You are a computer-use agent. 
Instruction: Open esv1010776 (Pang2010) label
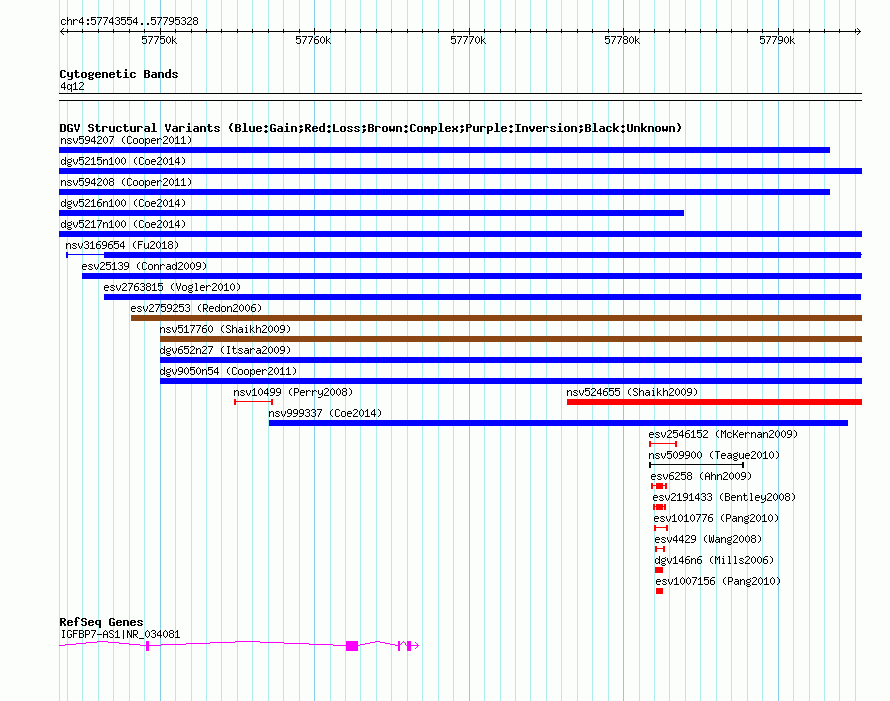pos(716,518)
